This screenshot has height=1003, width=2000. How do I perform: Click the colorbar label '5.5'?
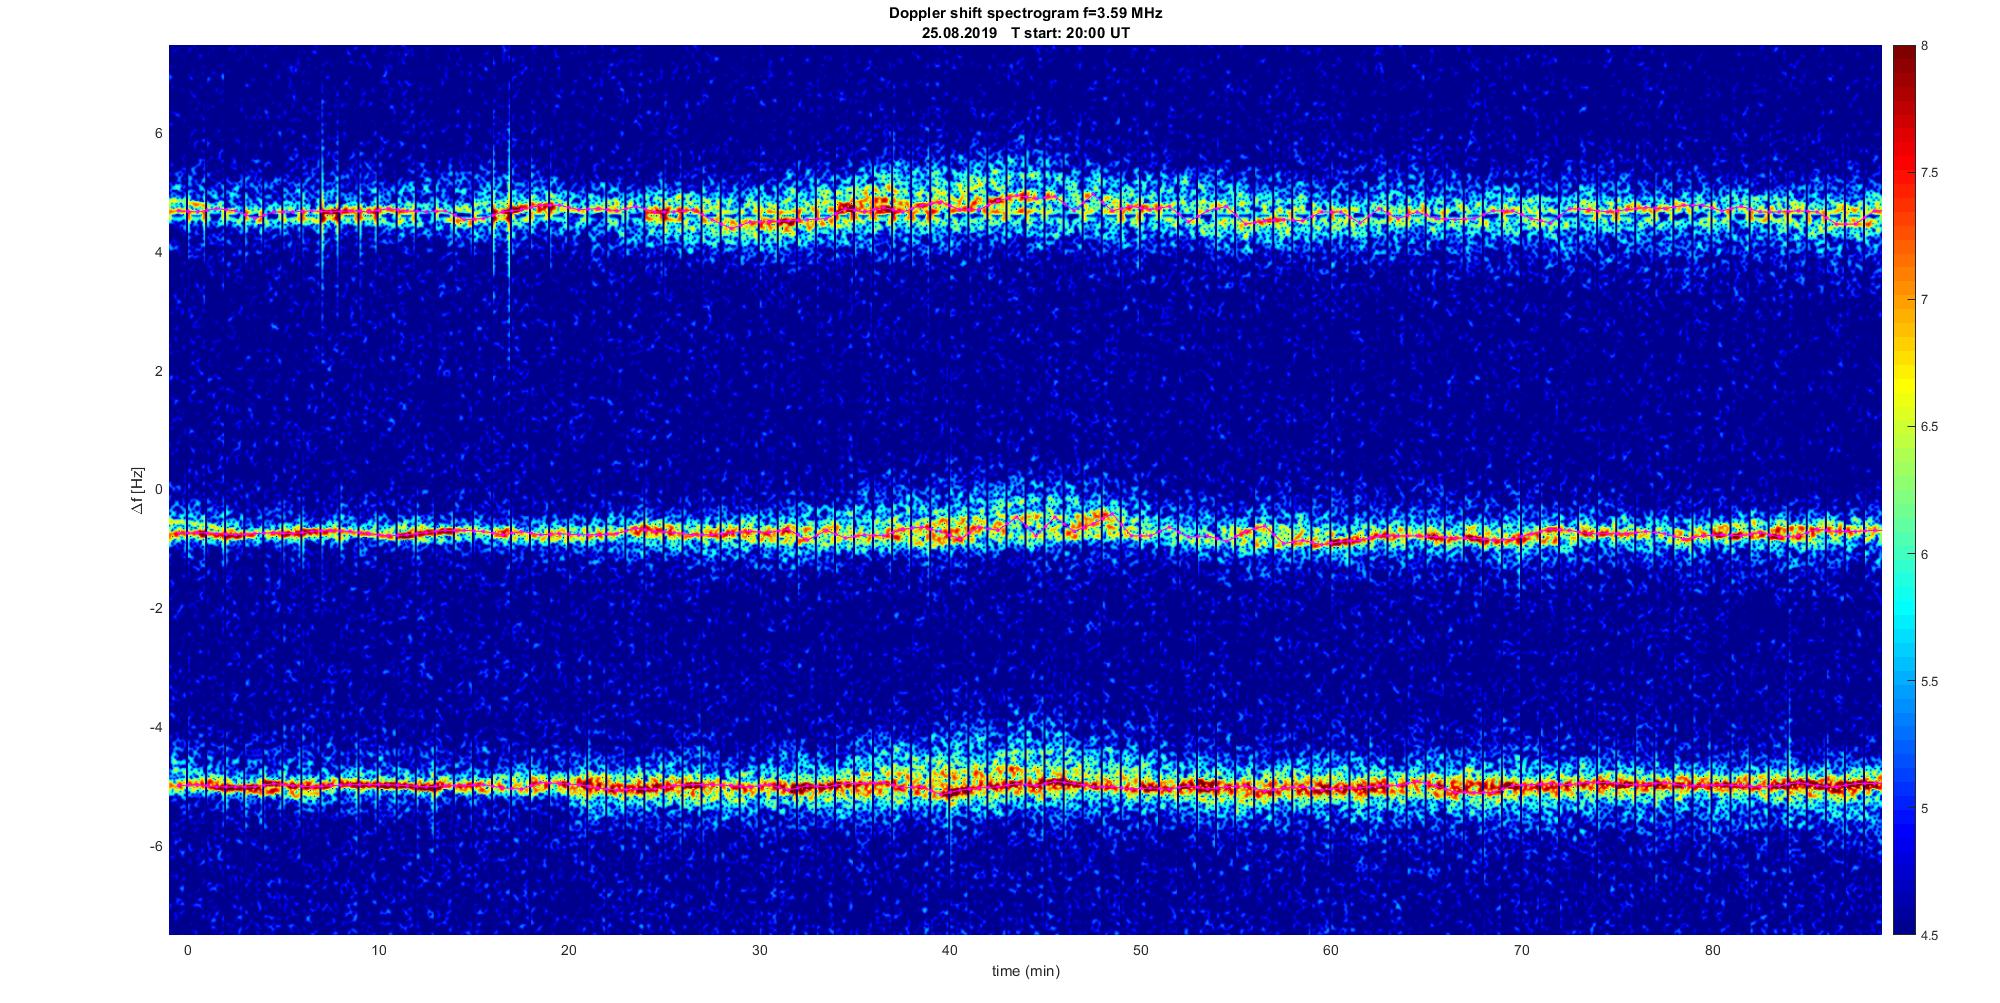click(1930, 682)
